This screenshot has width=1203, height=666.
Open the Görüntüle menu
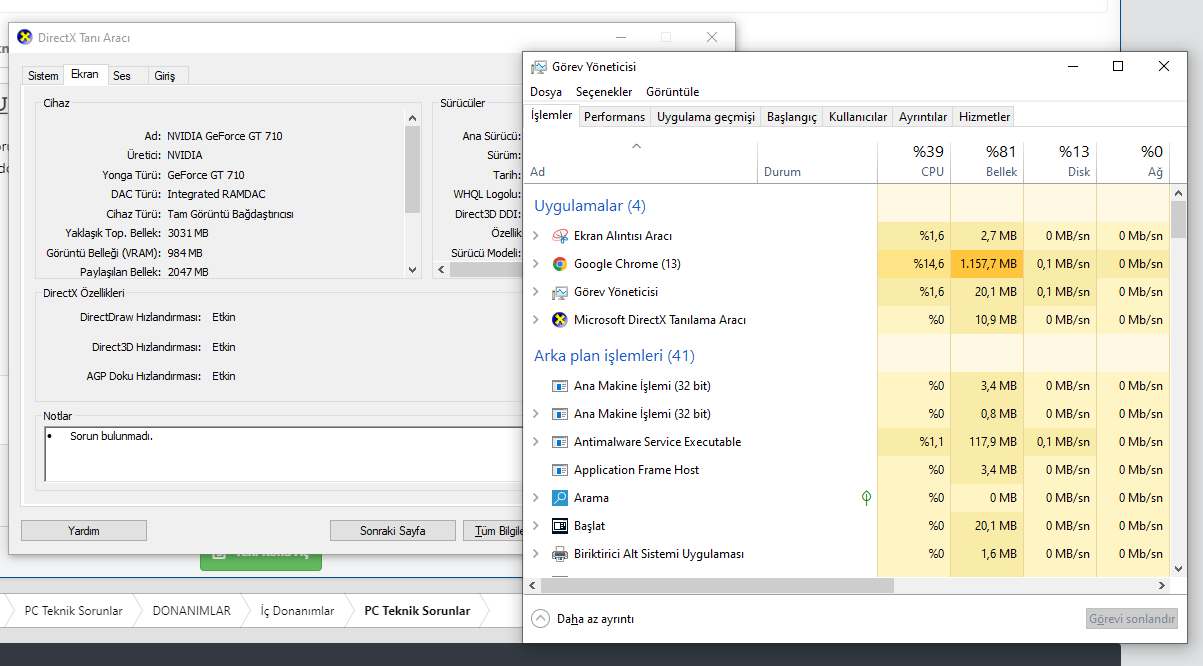(x=673, y=92)
